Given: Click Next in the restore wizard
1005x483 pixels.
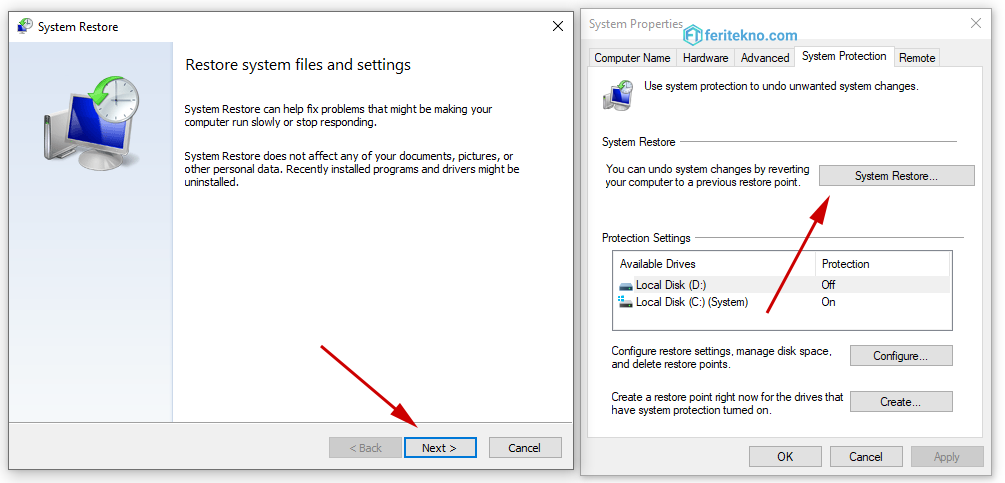Looking at the screenshot, I should click(440, 448).
